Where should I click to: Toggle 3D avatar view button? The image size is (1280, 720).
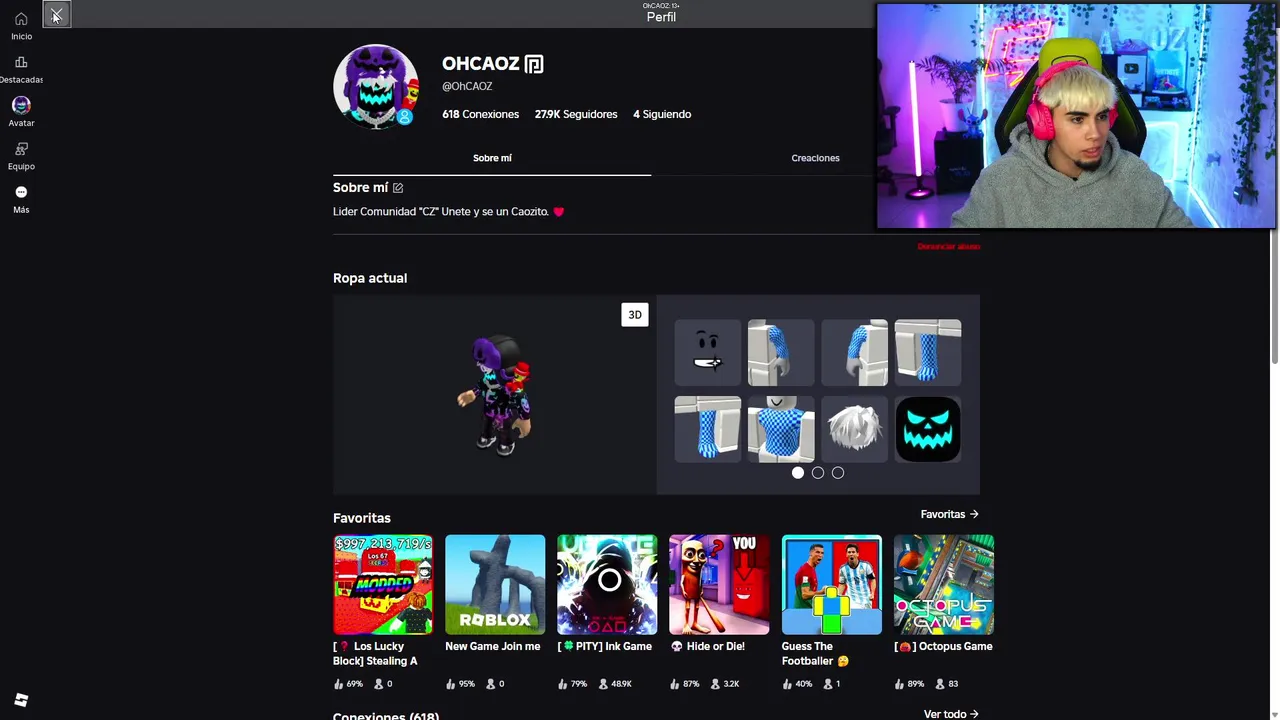click(635, 315)
